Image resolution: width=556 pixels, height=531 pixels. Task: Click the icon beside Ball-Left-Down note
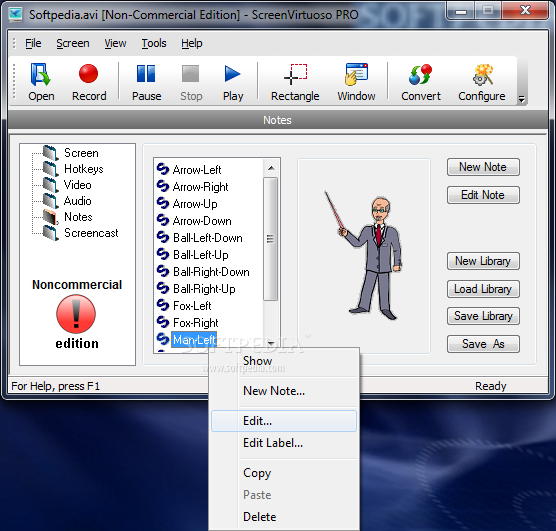click(163, 237)
